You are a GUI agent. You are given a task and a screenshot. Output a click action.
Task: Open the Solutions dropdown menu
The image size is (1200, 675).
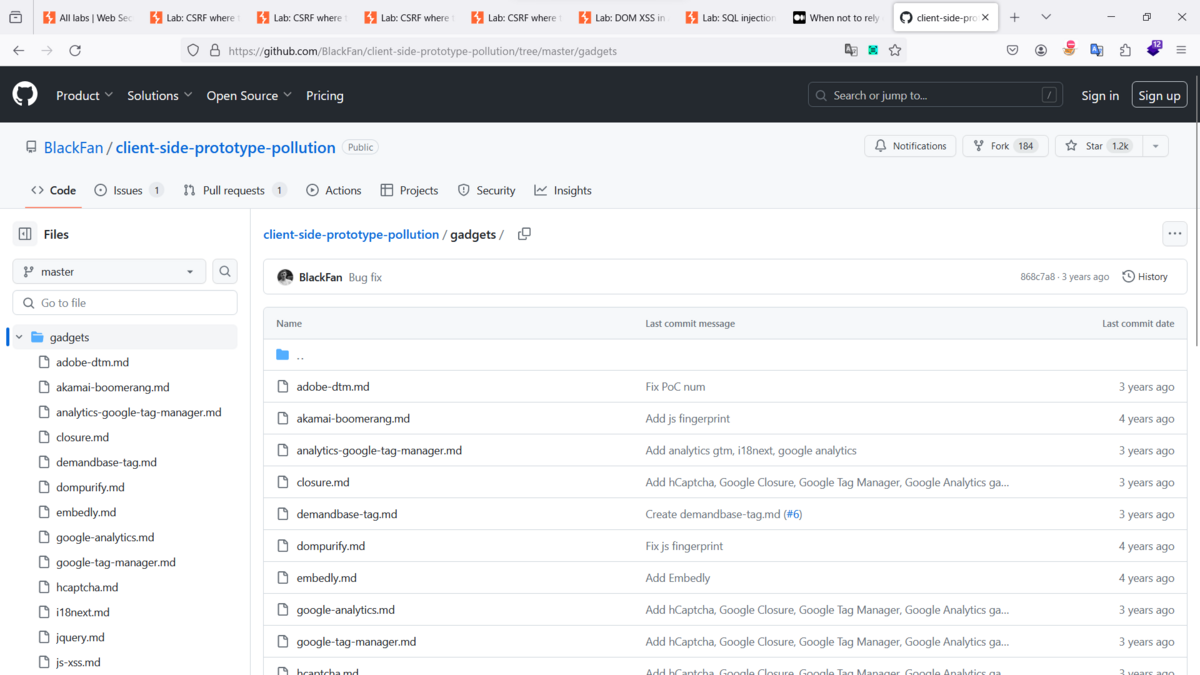click(160, 95)
